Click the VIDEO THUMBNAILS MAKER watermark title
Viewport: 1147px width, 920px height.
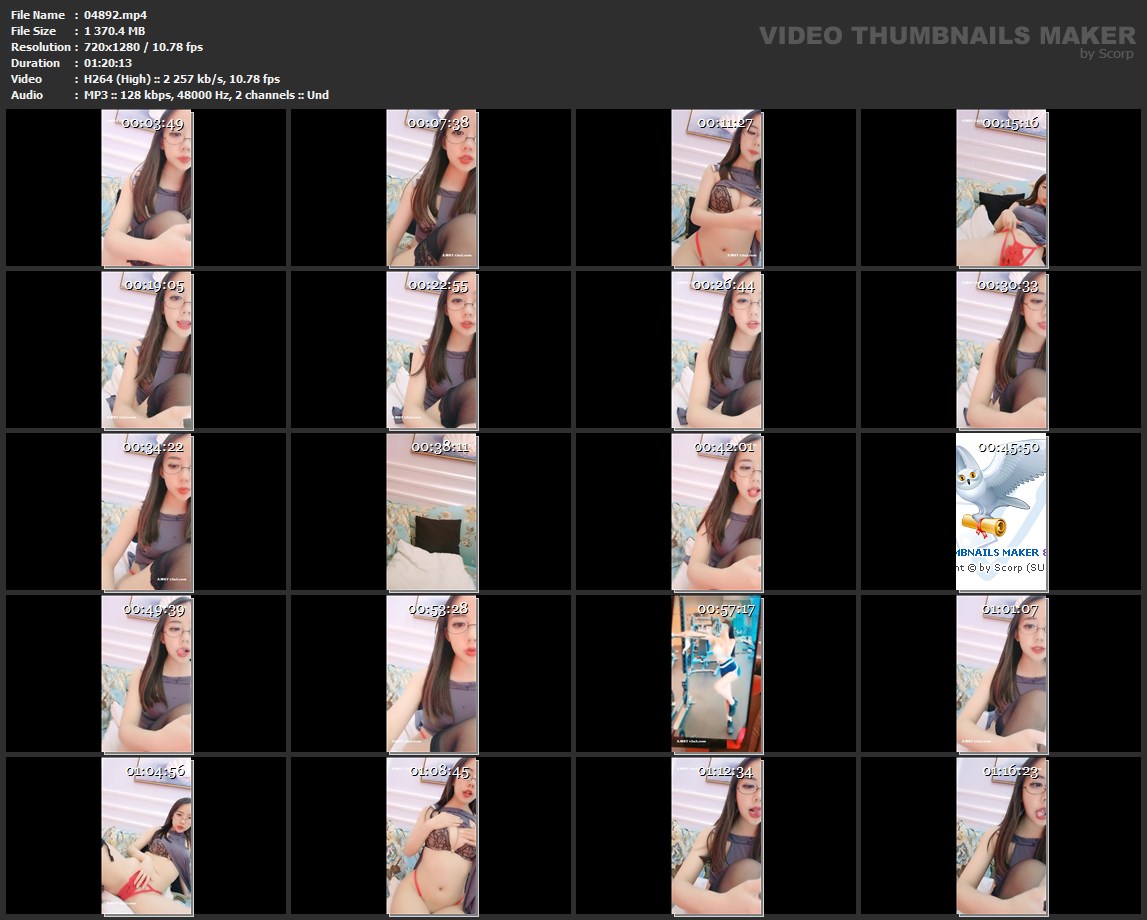[x=946, y=35]
